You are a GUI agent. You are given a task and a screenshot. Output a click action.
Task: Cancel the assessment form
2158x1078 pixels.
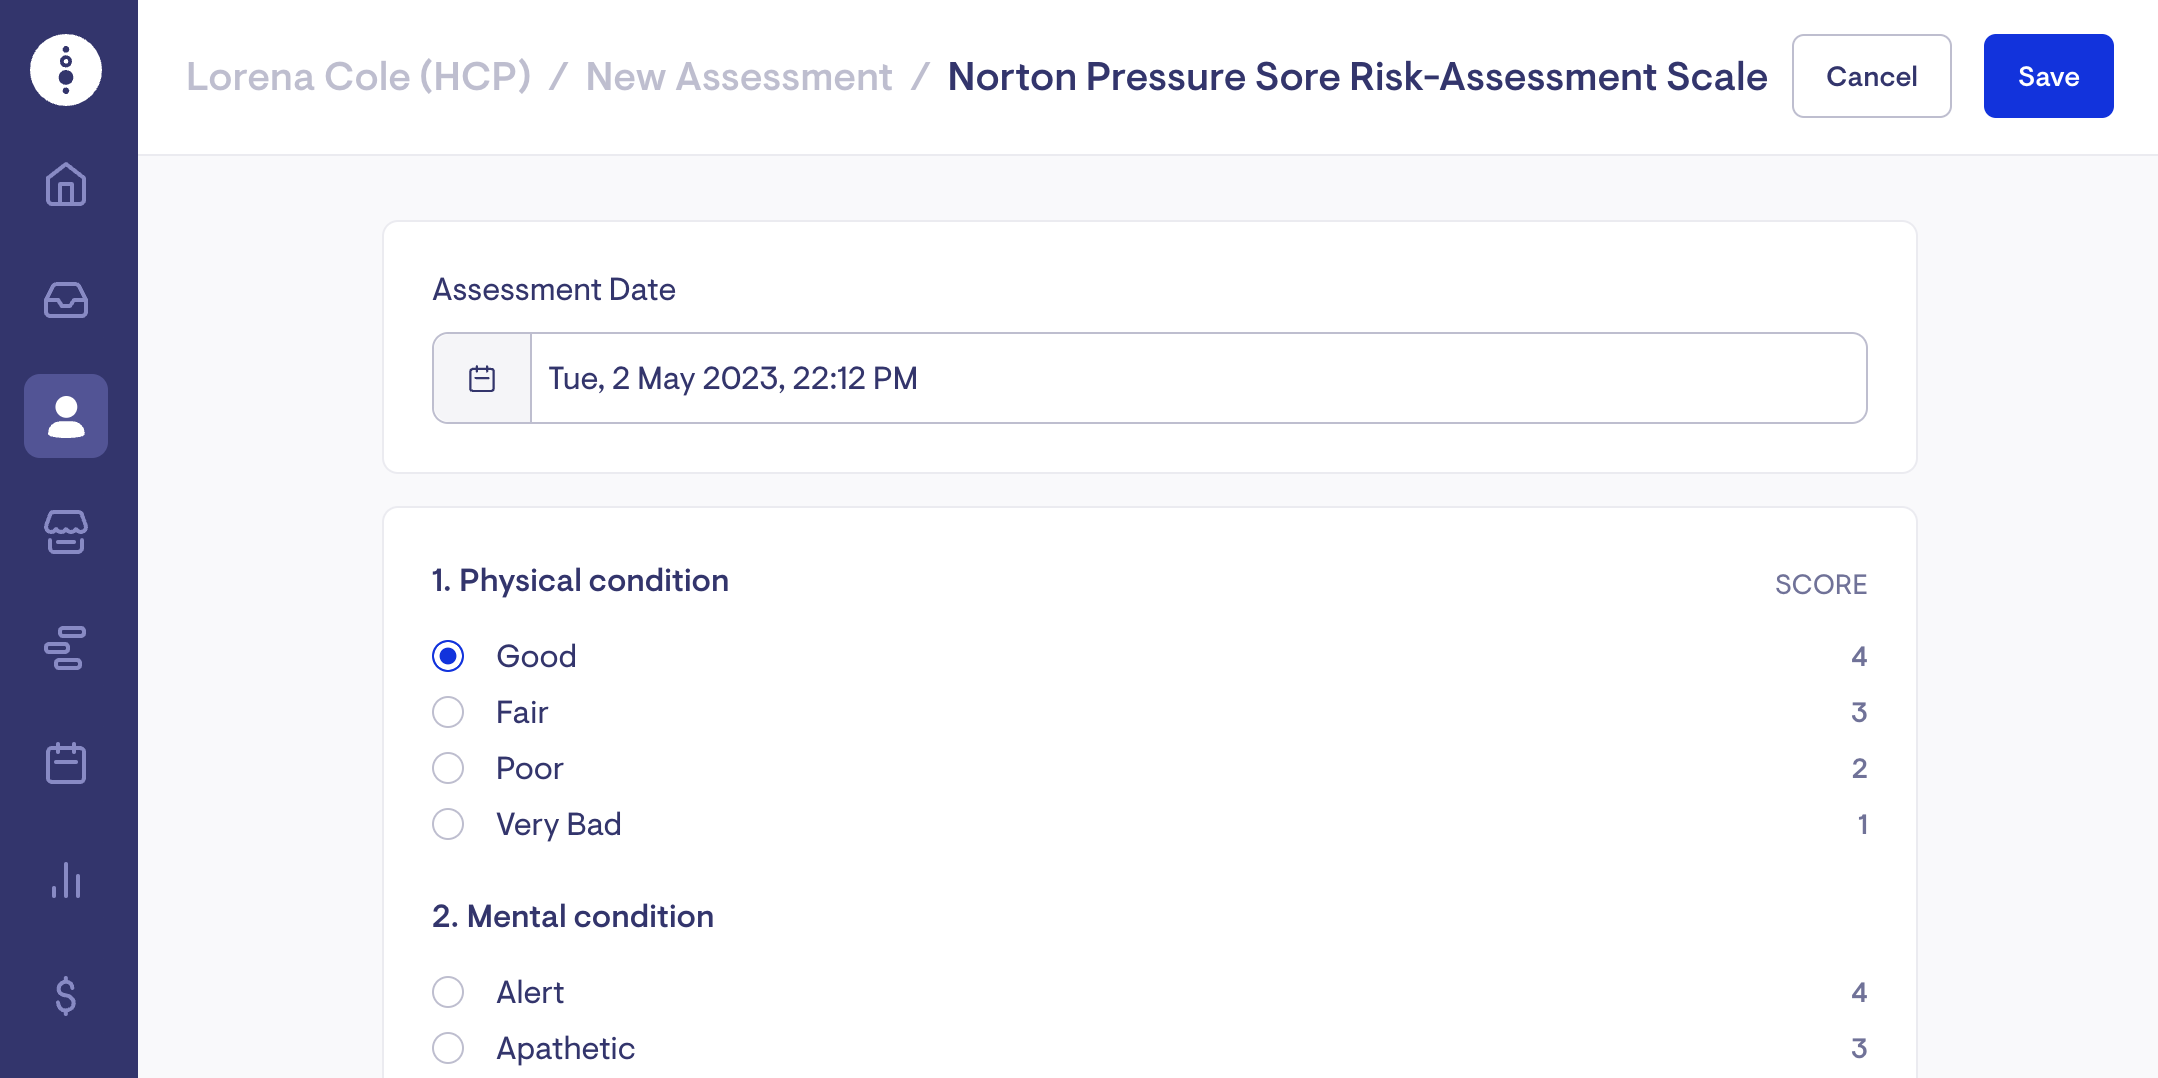(x=1871, y=77)
